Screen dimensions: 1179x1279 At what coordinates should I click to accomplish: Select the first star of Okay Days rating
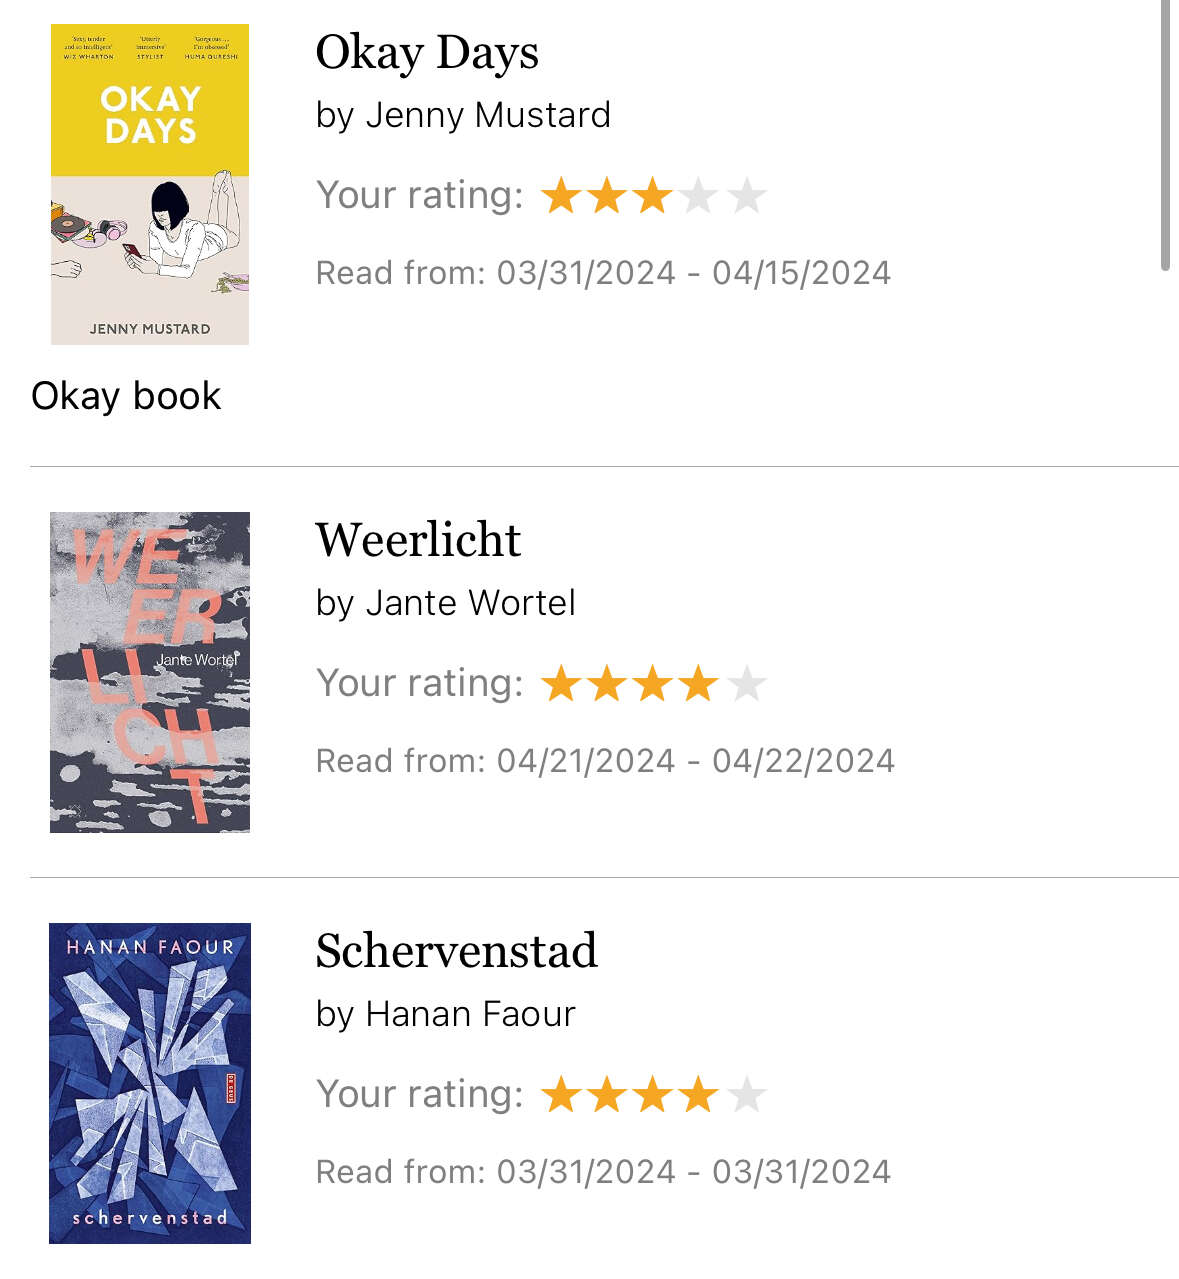(x=561, y=196)
